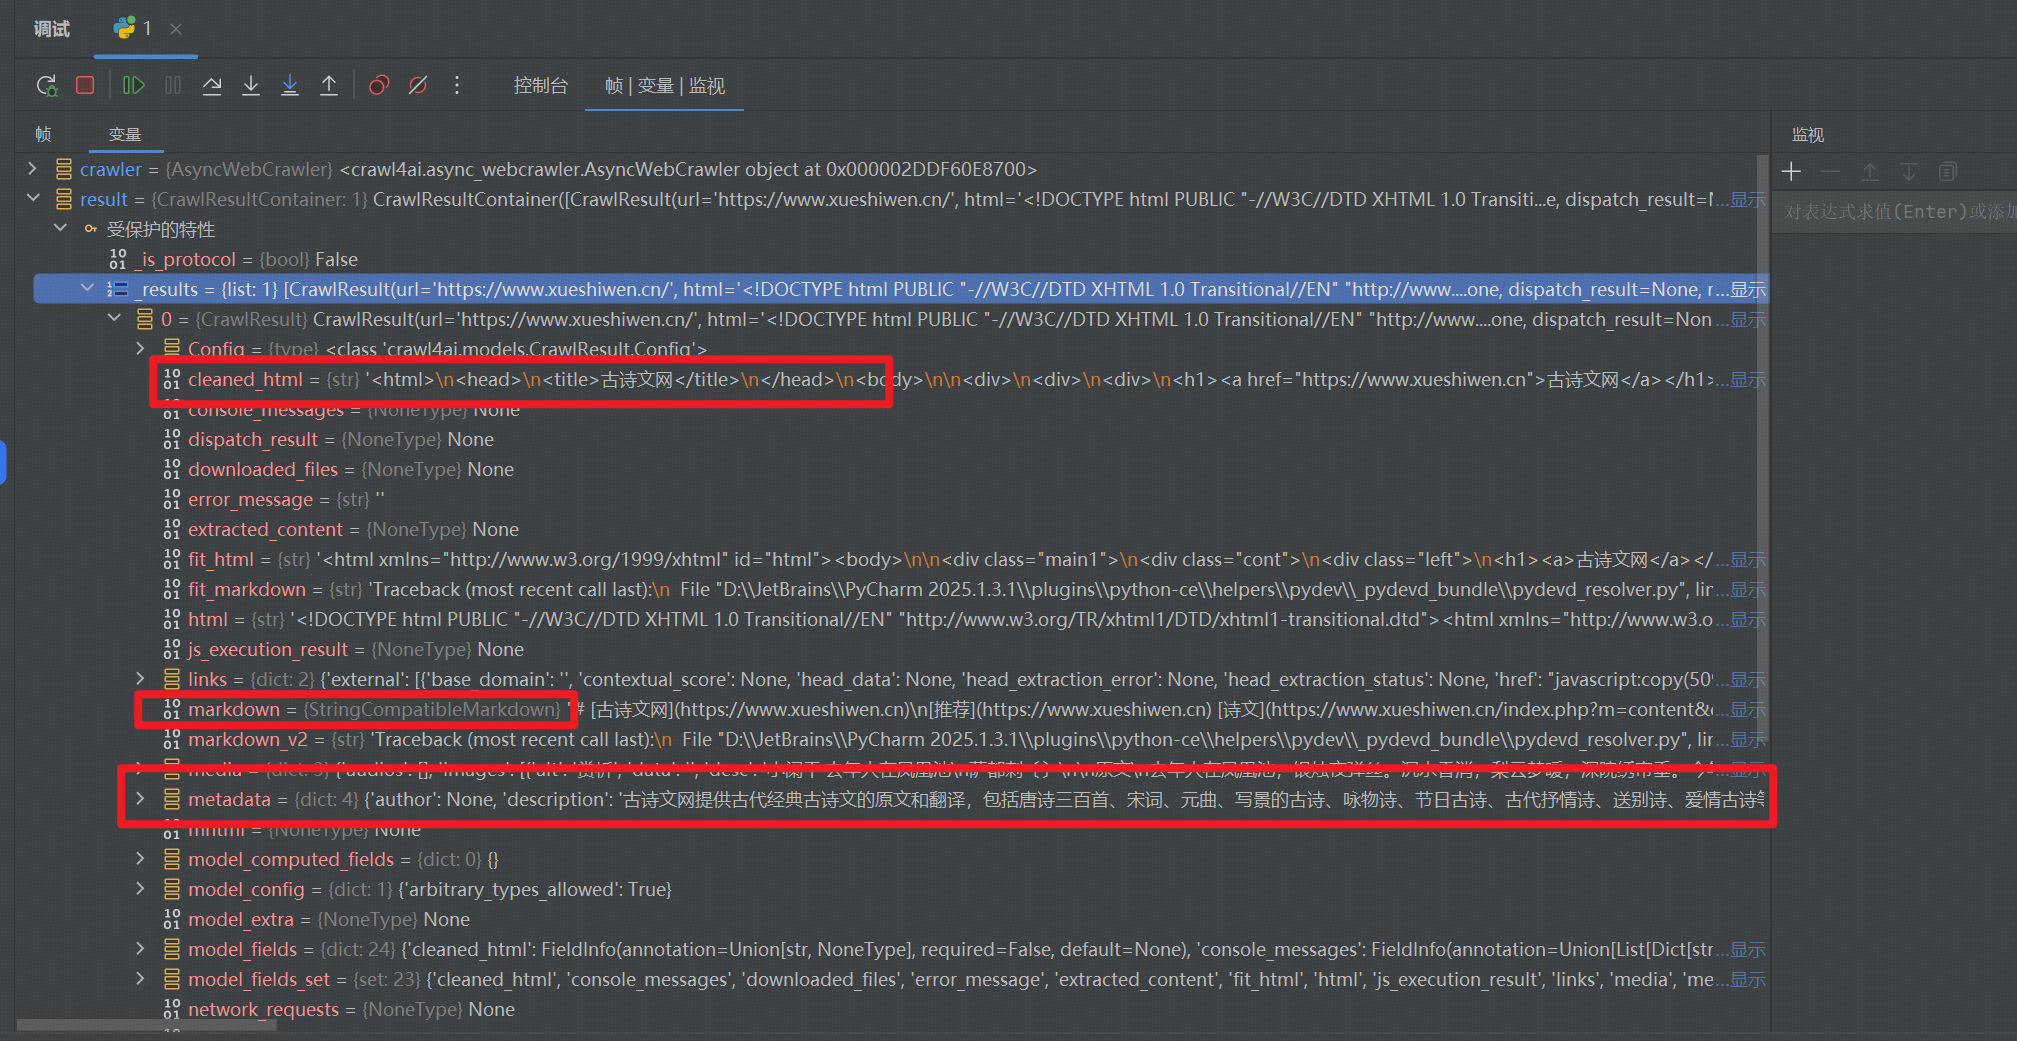Image resolution: width=2017 pixels, height=1041 pixels.
Task: Select the _is_protocol variable row
Action: tap(893, 259)
